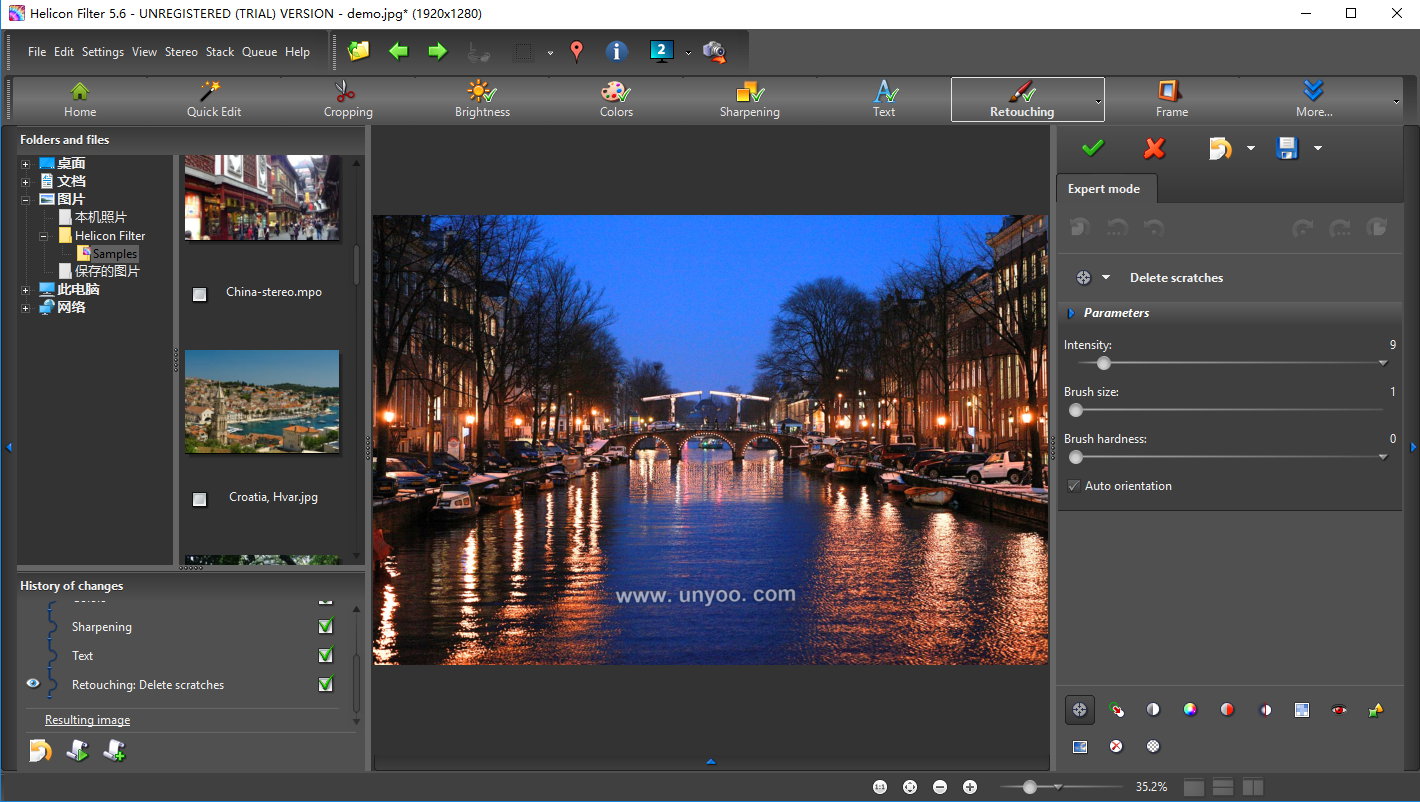
Task: Open the Colors tab
Action: coord(616,100)
